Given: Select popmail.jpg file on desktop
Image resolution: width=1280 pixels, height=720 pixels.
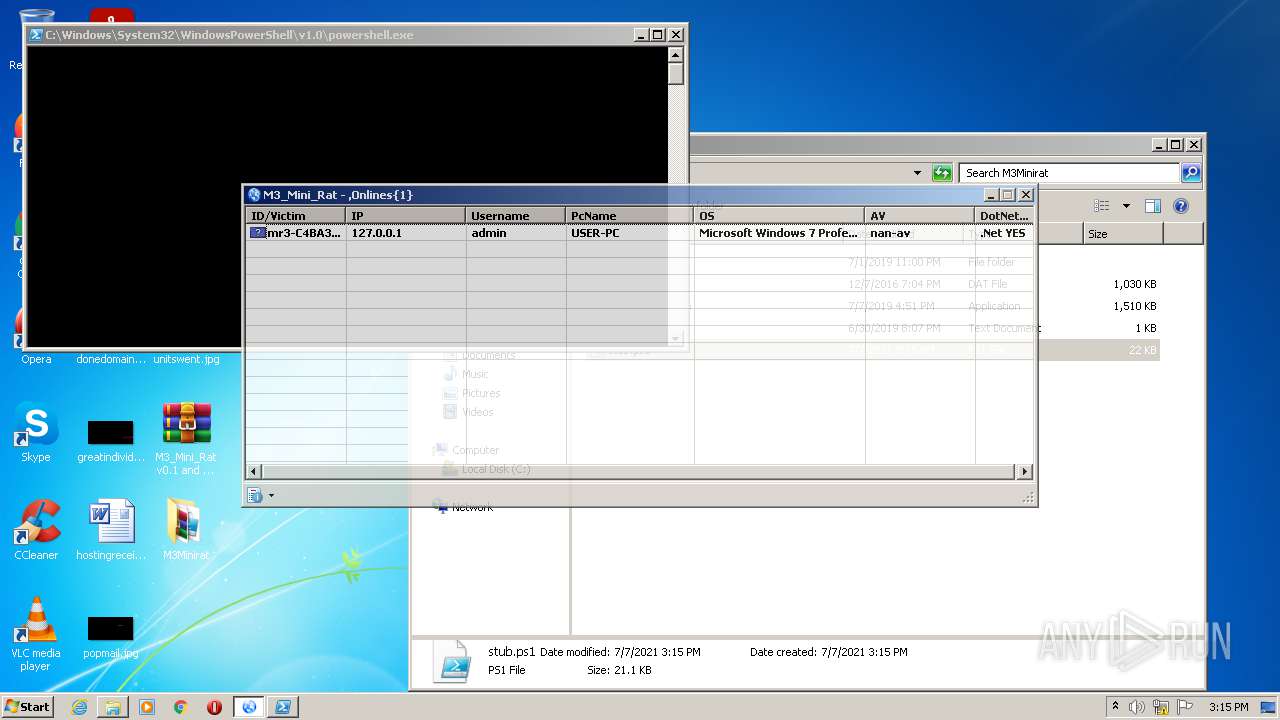Looking at the screenshot, I should 110,636.
